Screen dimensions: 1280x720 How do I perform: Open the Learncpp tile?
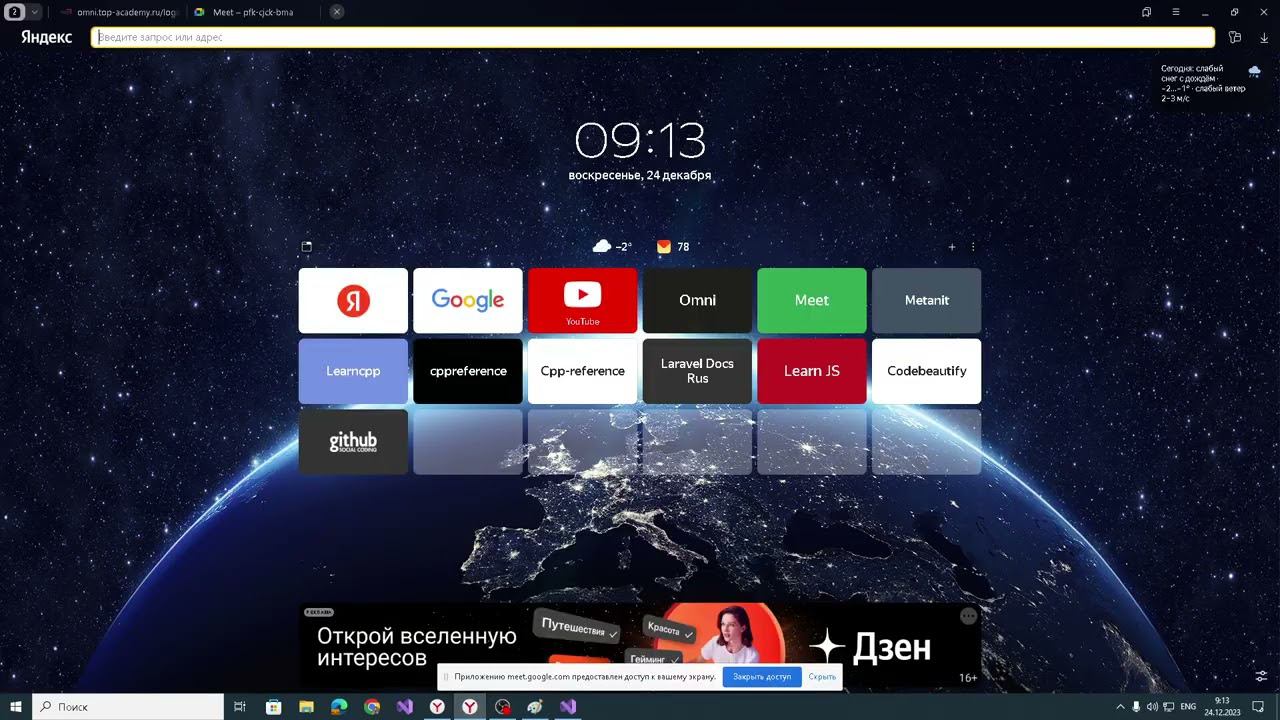[x=353, y=371]
